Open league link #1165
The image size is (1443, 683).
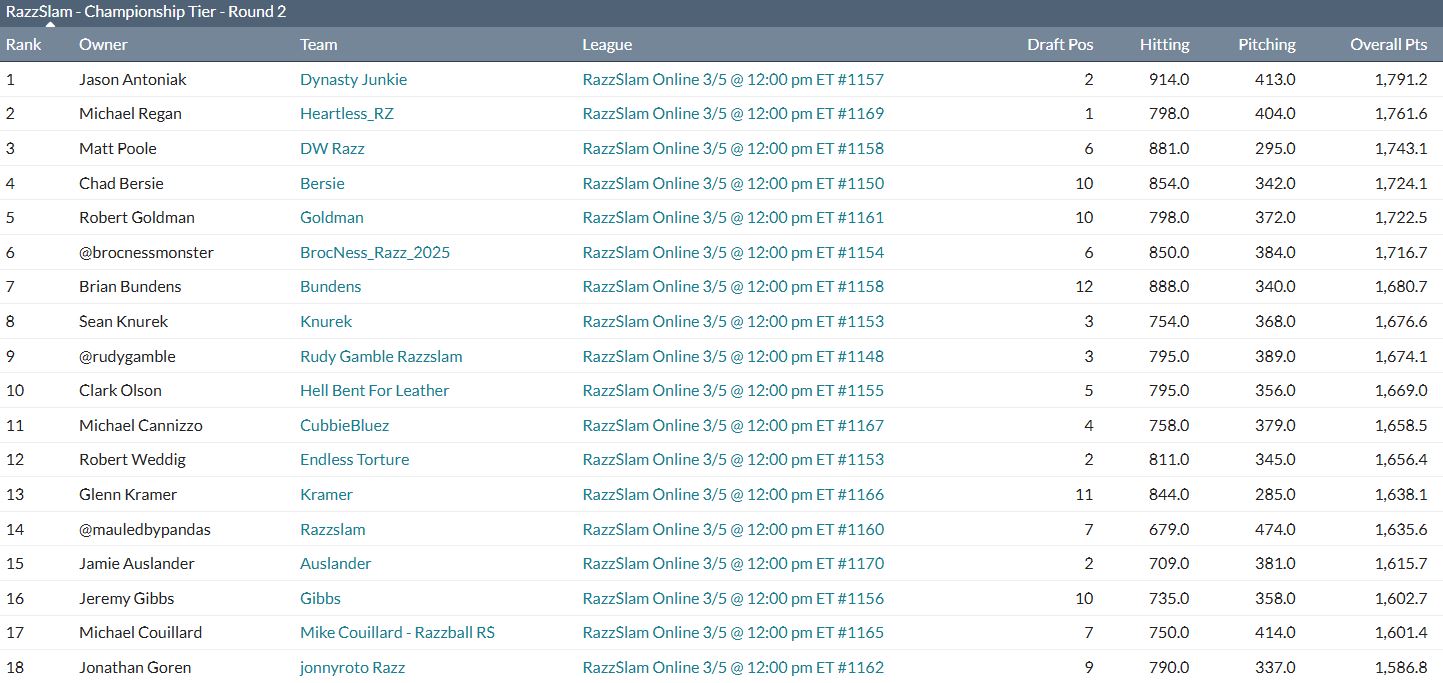(733, 632)
